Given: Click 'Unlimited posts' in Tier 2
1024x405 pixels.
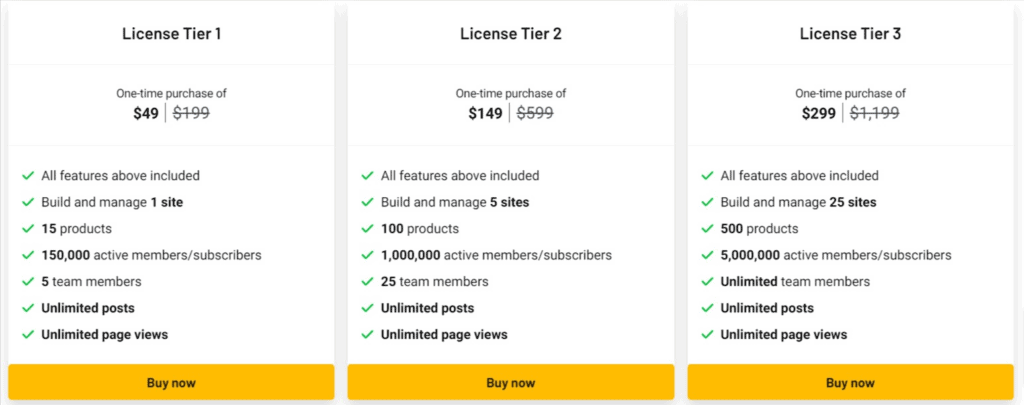Looking at the screenshot, I should 427,308.
